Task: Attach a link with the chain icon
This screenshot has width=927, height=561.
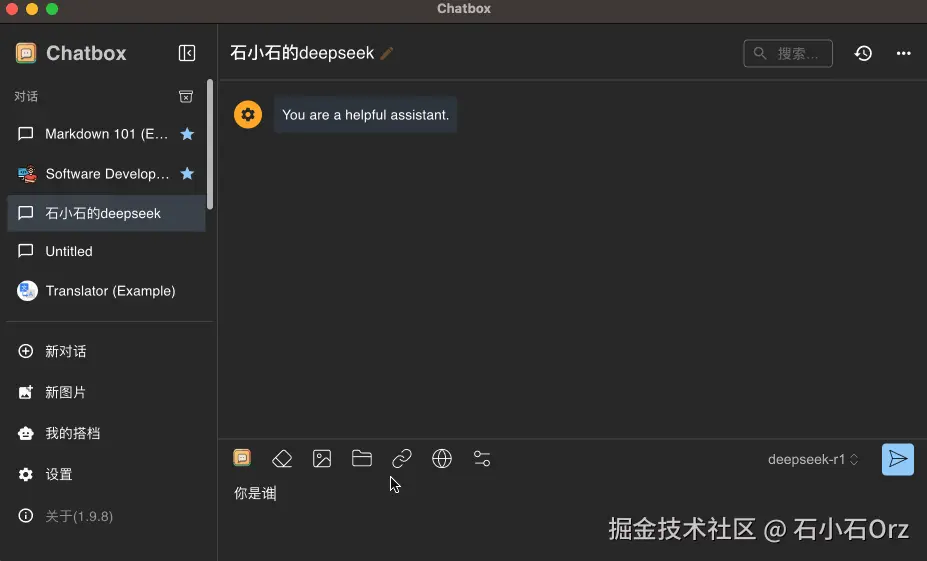Action: pyautogui.click(x=402, y=459)
